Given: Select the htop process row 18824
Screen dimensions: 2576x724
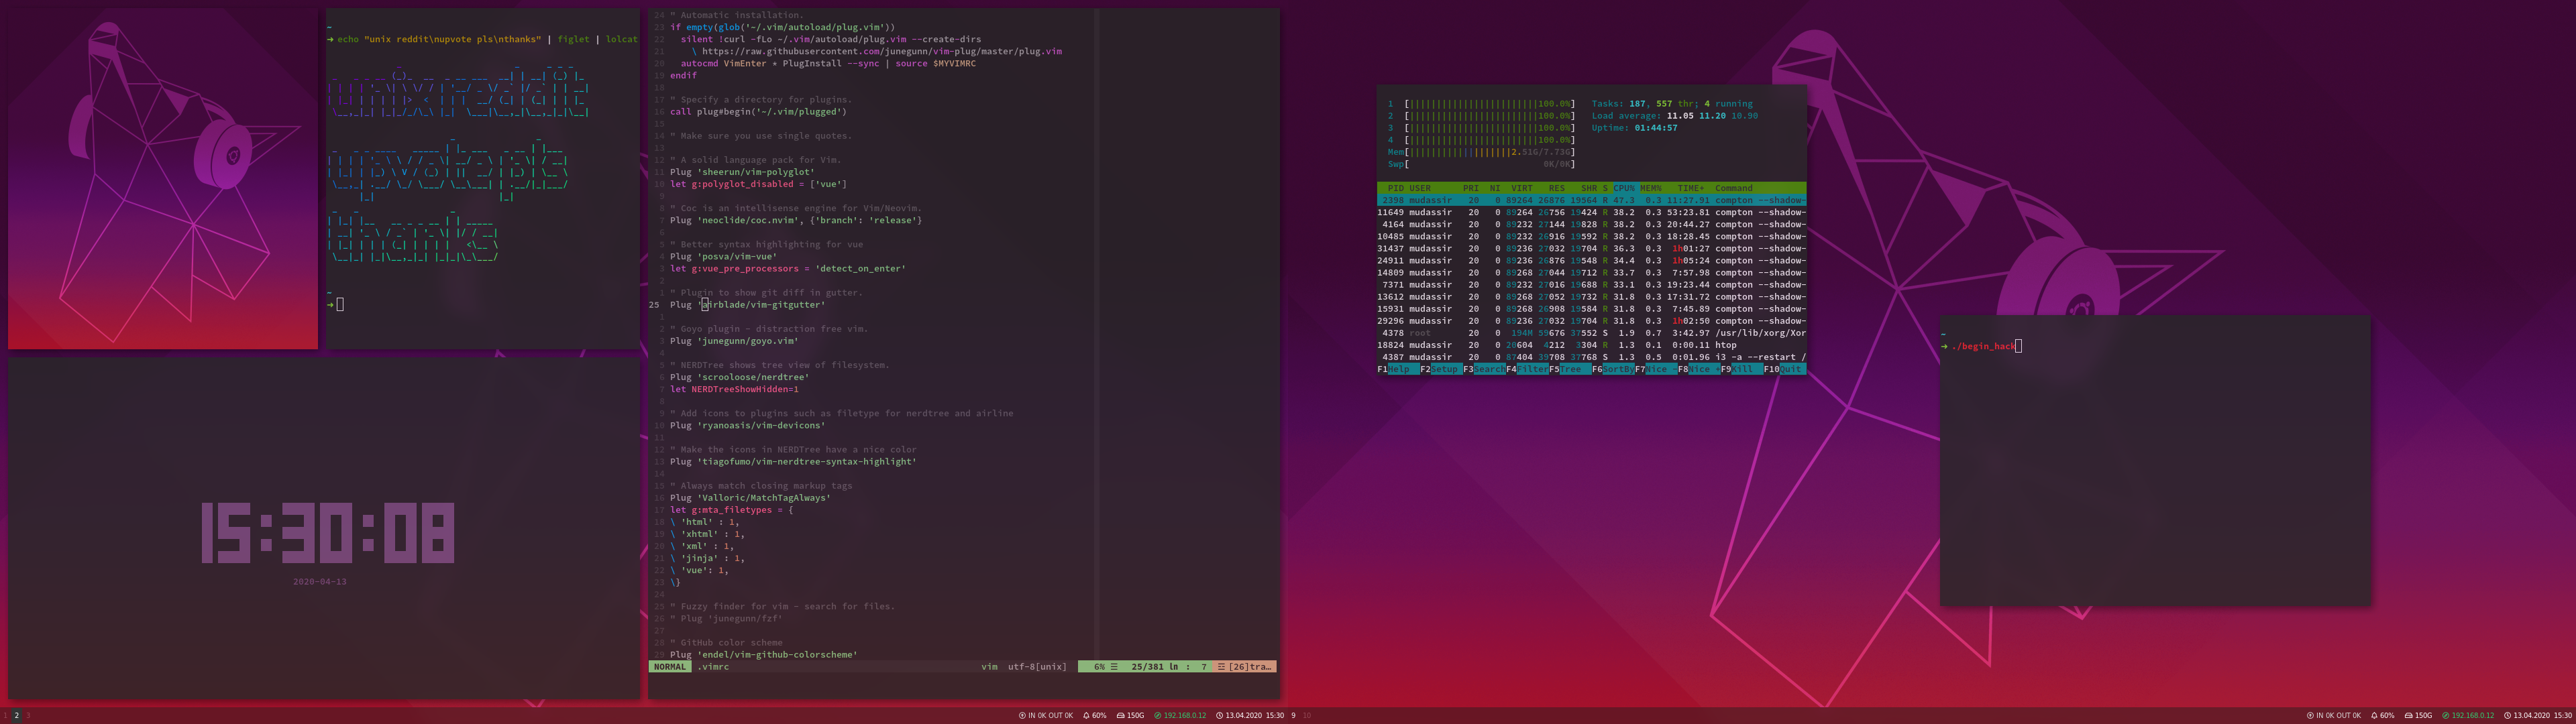Looking at the screenshot, I should [1592, 345].
